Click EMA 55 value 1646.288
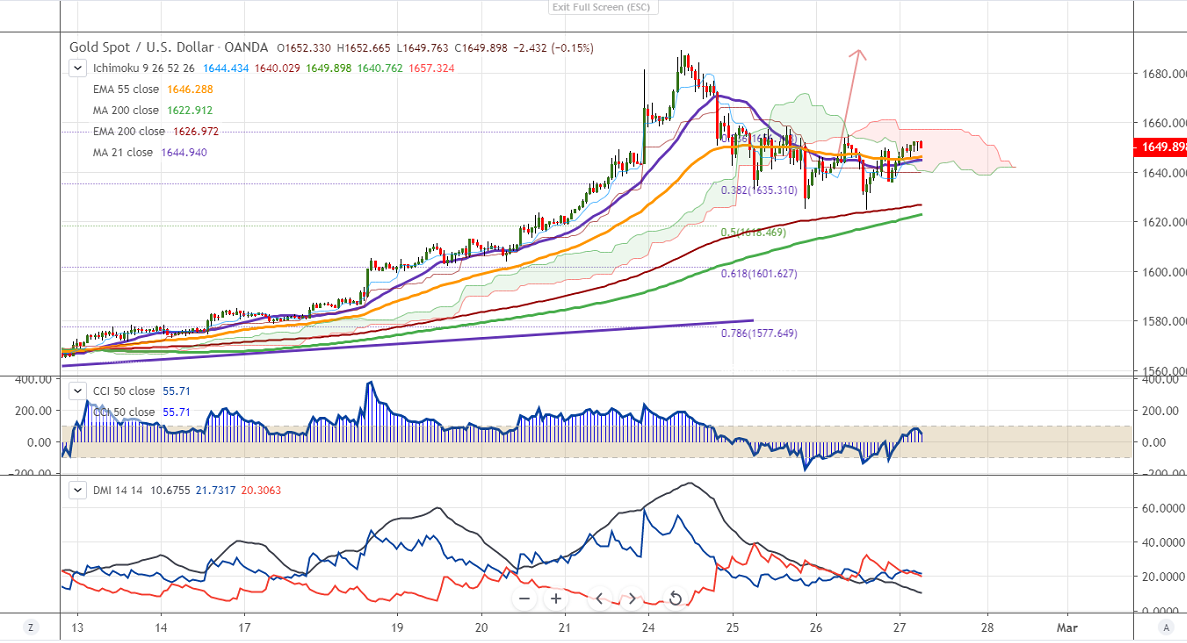The width and height of the screenshot is (1187, 643). point(190,89)
